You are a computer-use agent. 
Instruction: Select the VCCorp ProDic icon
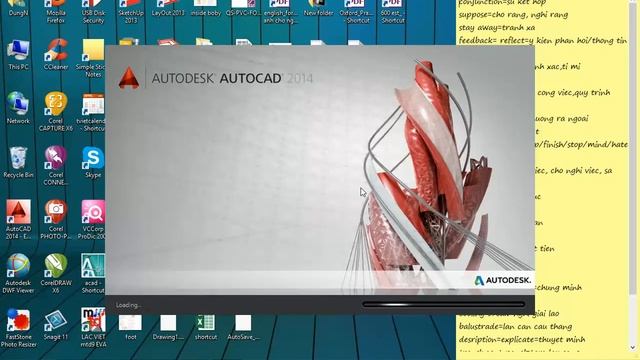click(92, 220)
